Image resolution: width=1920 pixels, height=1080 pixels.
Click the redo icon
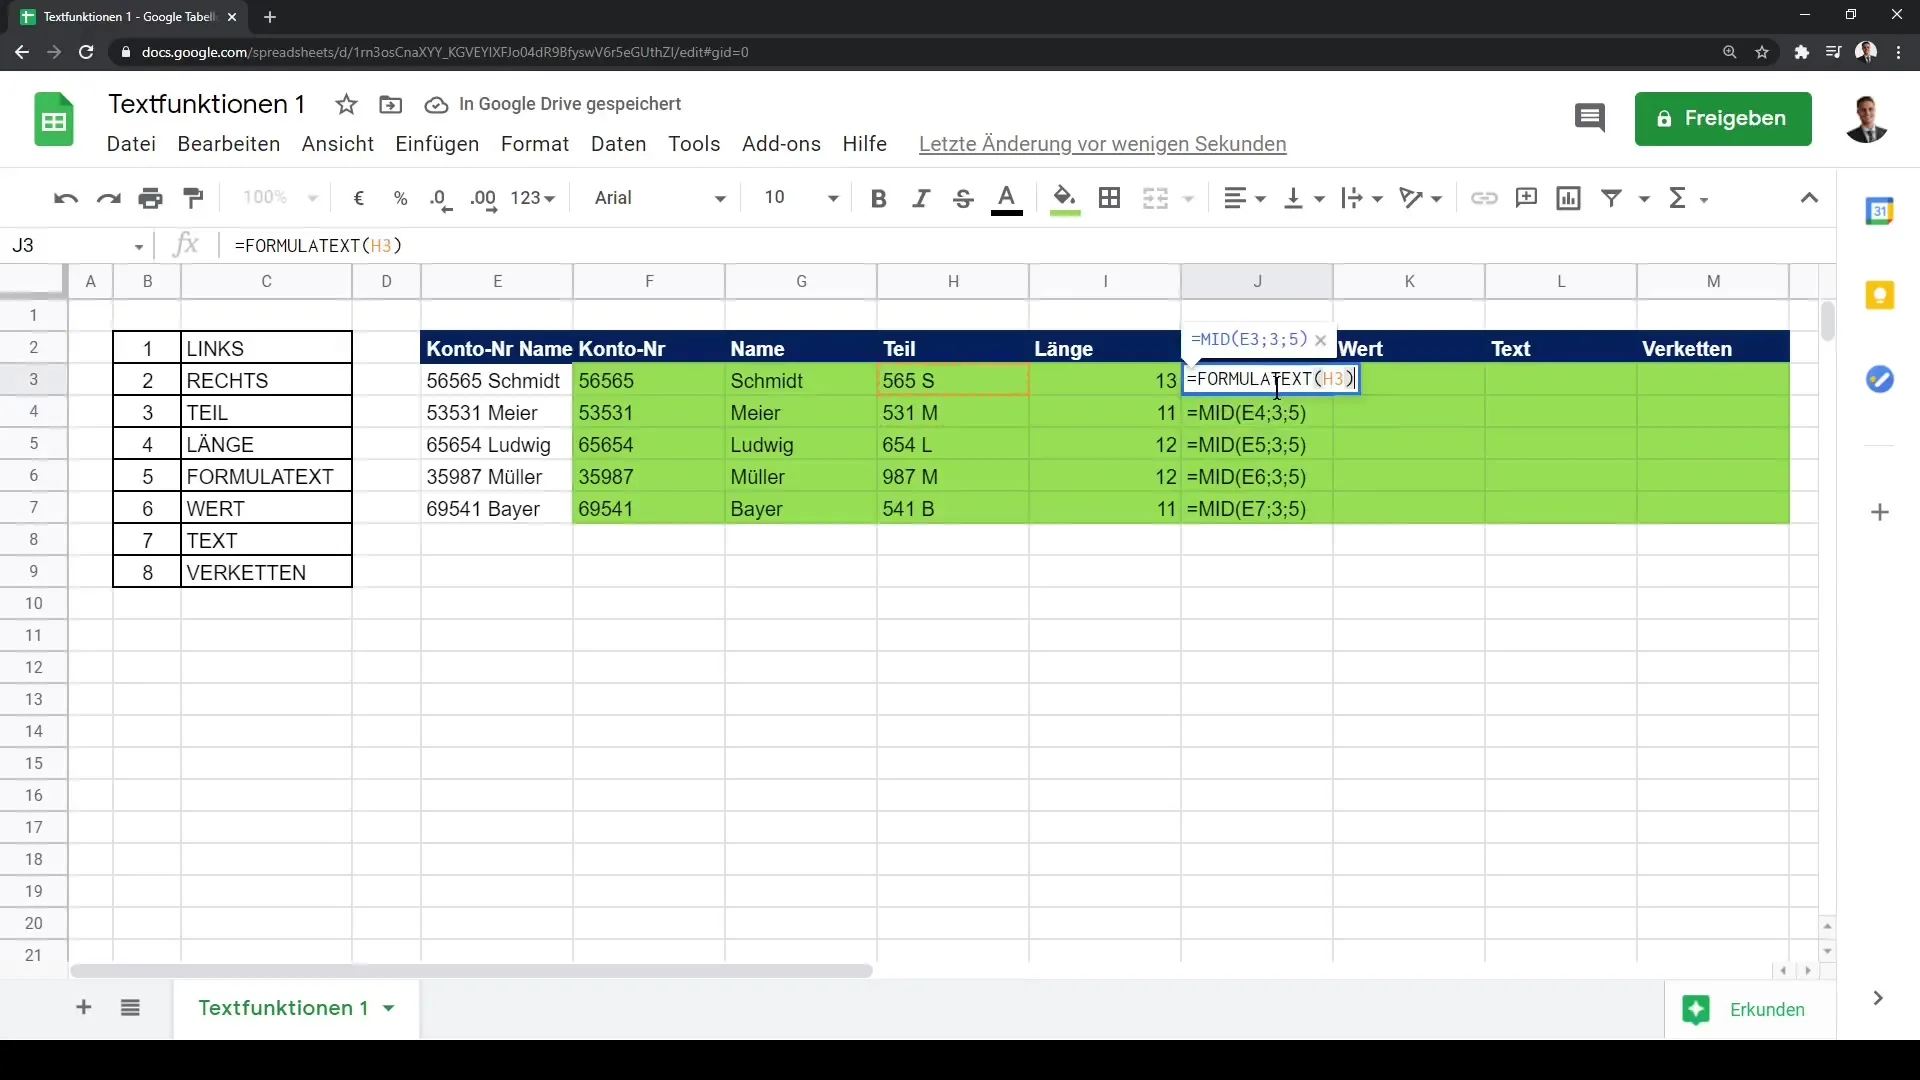108,198
